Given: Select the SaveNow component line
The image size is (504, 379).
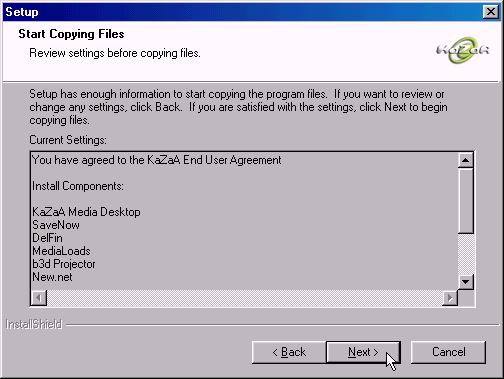Looking at the screenshot, I should pyautogui.click(x=56, y=225).
